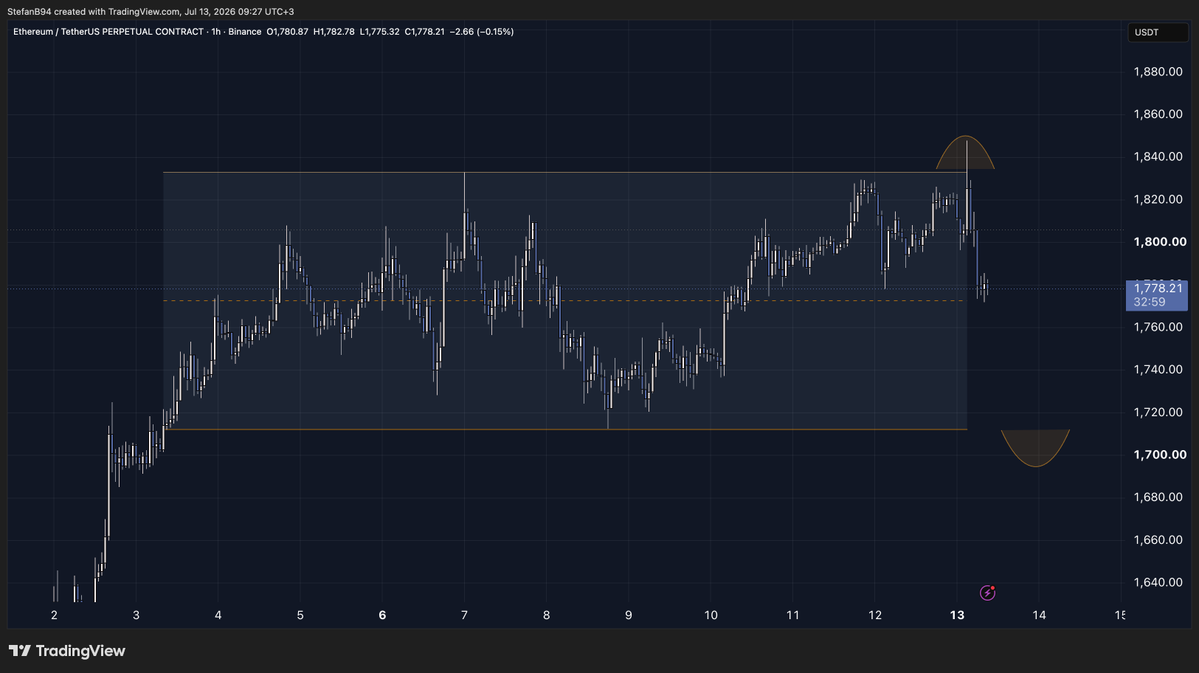
Task: Click date 5 on the time axis
Action: click(300, 615)
